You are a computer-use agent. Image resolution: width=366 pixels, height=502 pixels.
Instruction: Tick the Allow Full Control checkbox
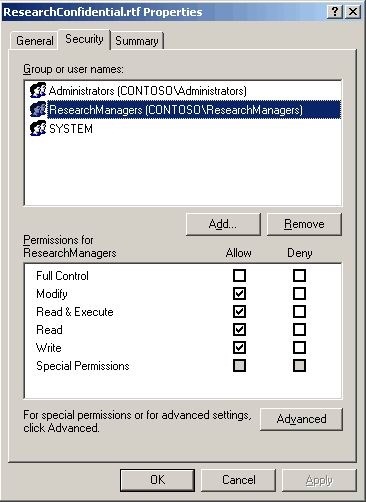[239, 276]
